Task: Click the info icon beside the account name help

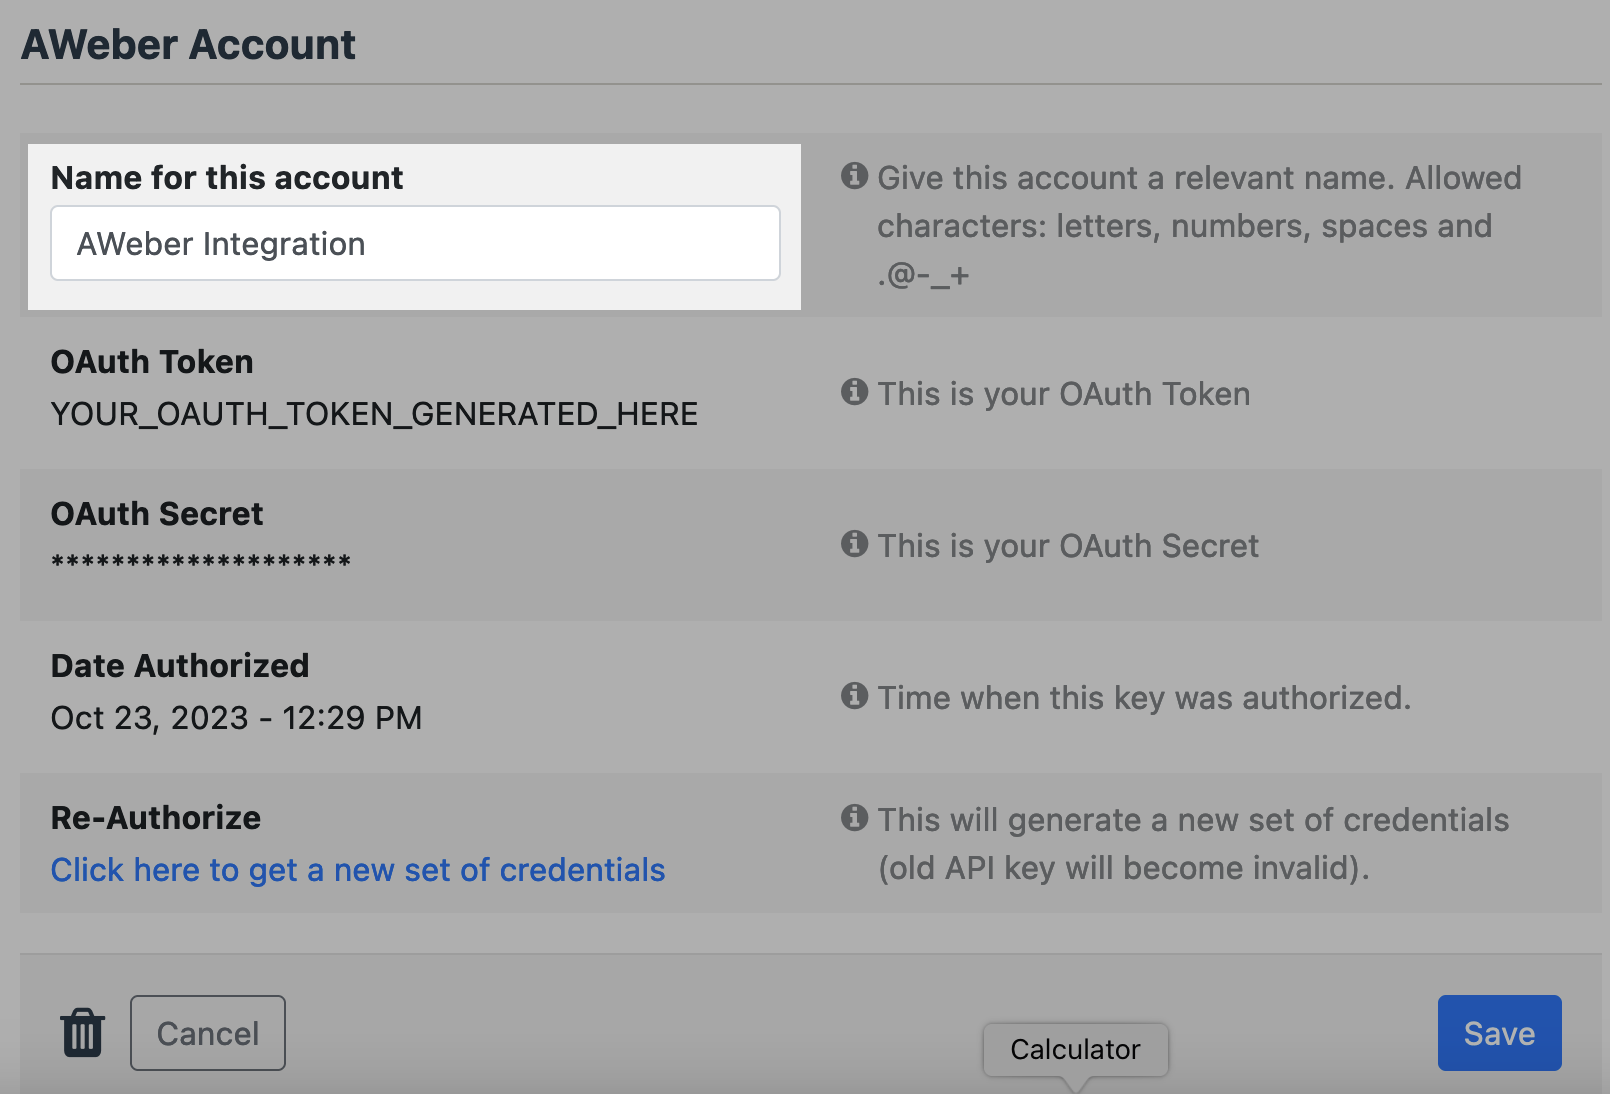Action: click(x=854, y=176)
